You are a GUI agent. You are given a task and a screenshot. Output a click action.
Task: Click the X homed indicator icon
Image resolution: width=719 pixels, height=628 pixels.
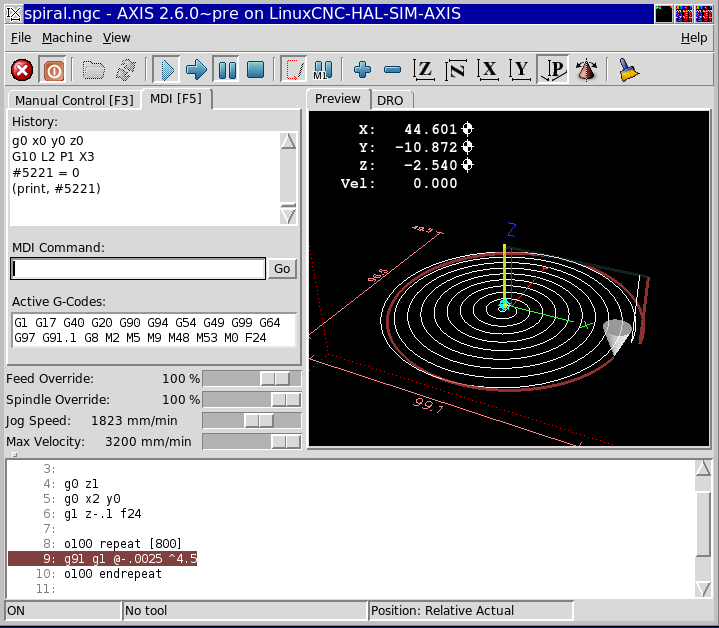coord(467,129)
